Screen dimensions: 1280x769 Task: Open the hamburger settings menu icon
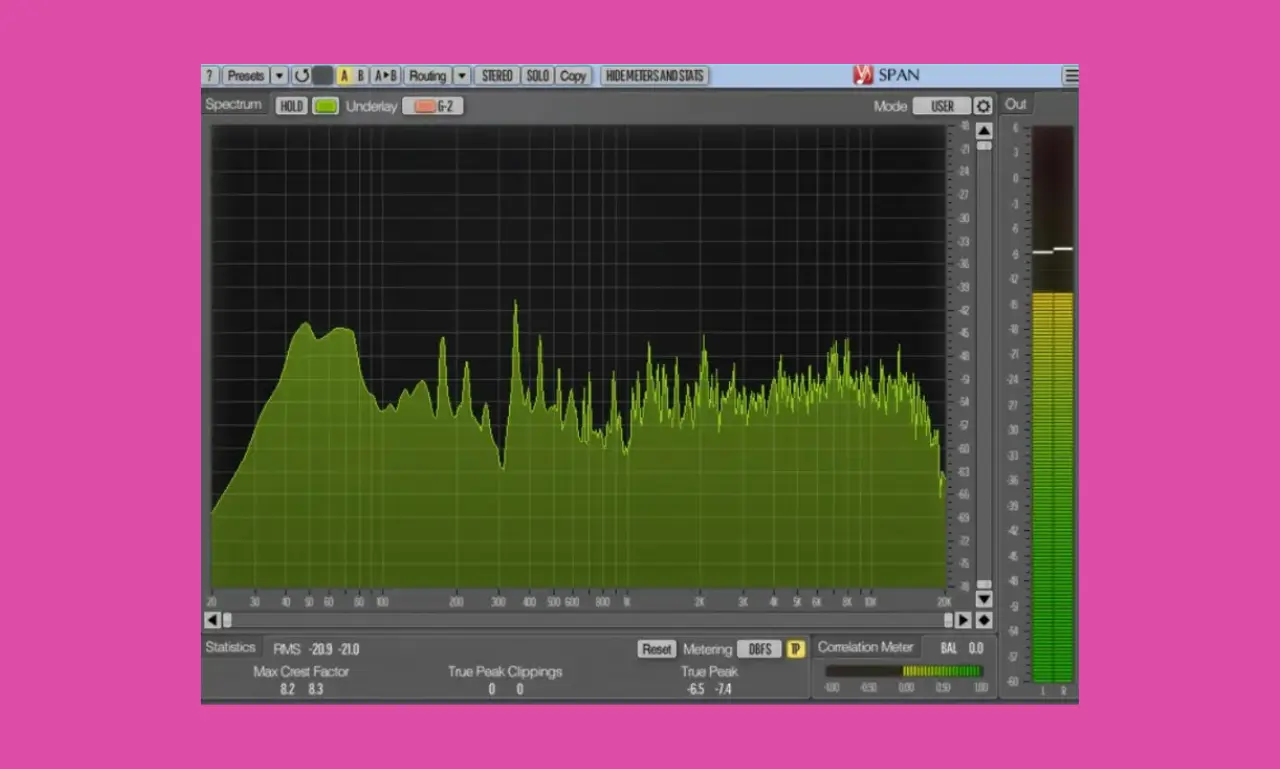click(x=1070, y=76)
